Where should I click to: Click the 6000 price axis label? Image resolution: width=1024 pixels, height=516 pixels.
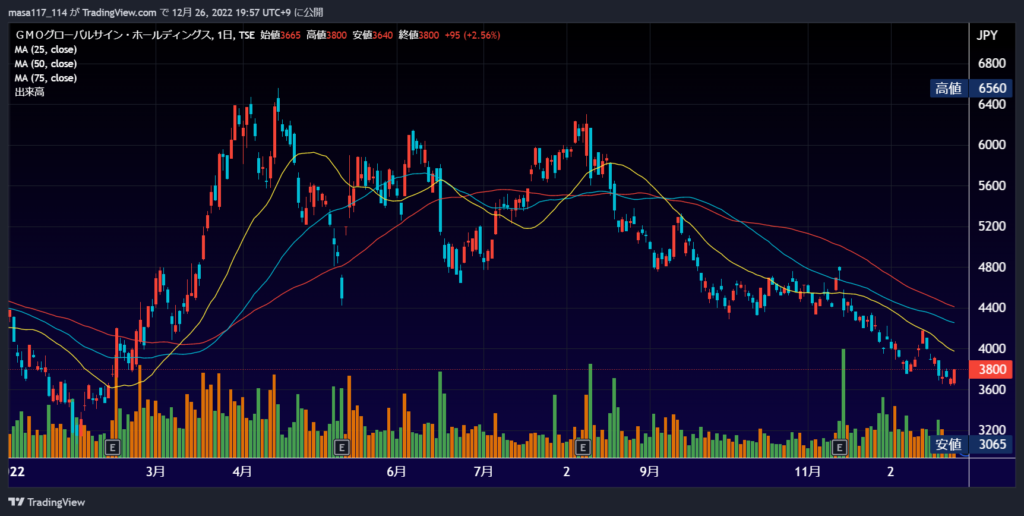click(991, 145)
